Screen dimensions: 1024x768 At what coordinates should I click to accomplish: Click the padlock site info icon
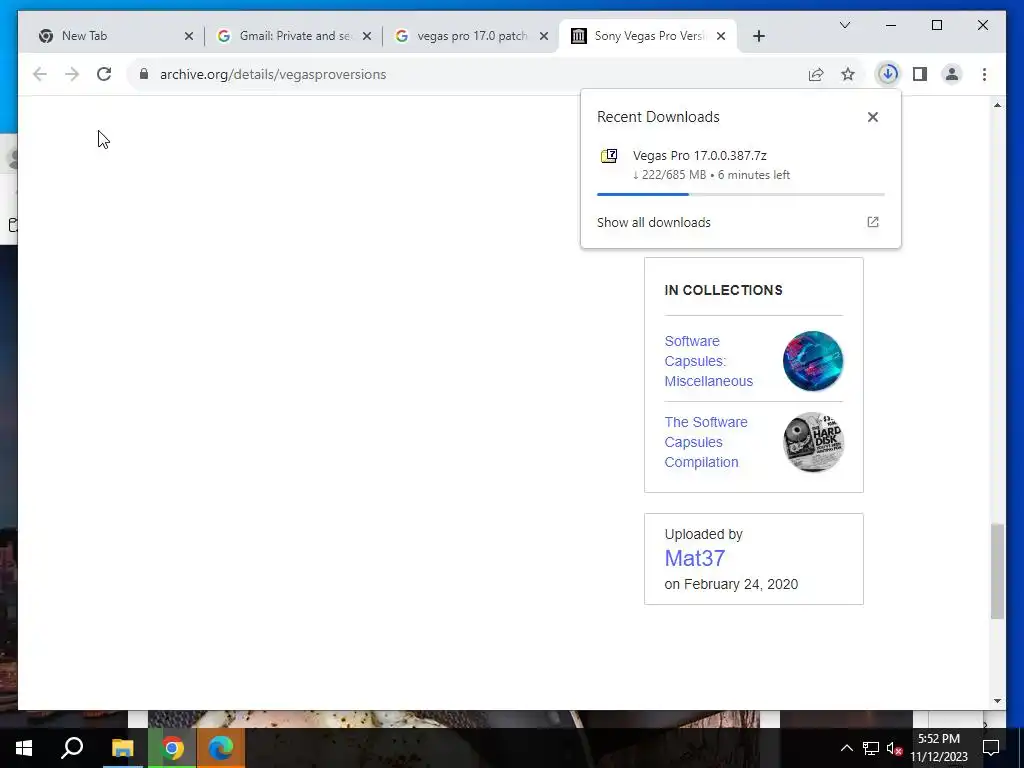point(144,74)
